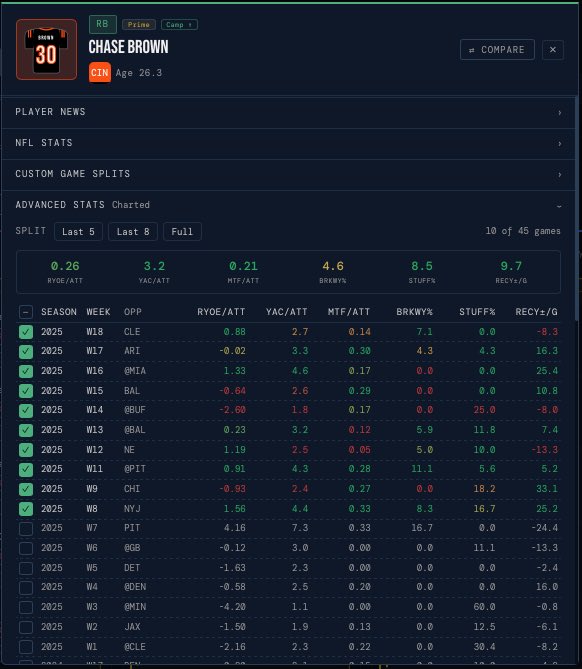
Task: Check the W7 PIT game row
Action: pyautogui.click(x=26, y=528)
